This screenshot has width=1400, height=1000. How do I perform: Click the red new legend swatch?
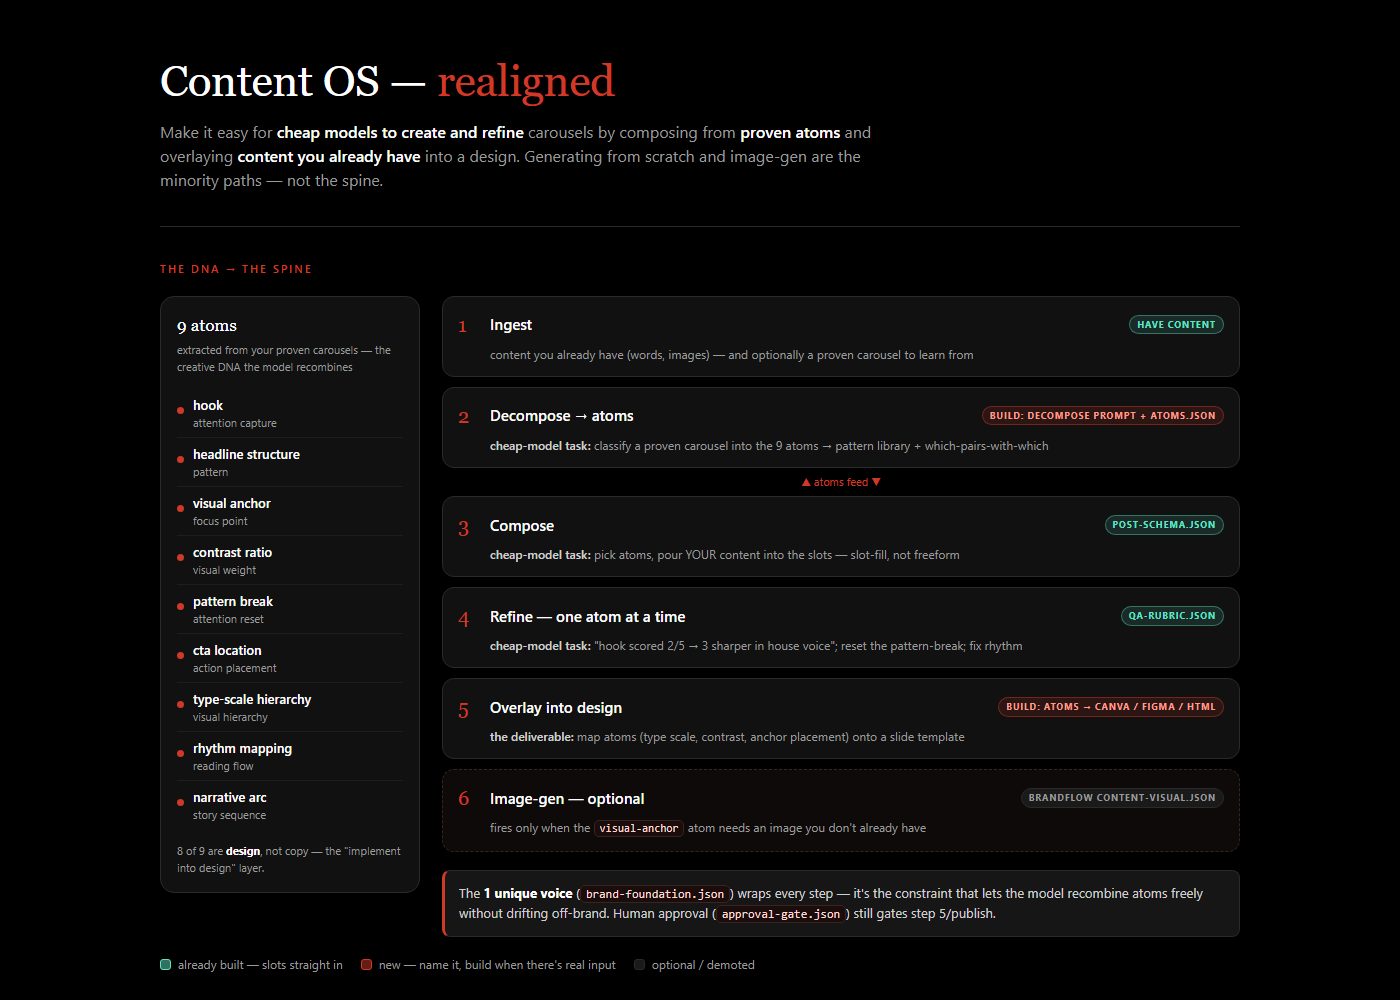coord(367,965)
